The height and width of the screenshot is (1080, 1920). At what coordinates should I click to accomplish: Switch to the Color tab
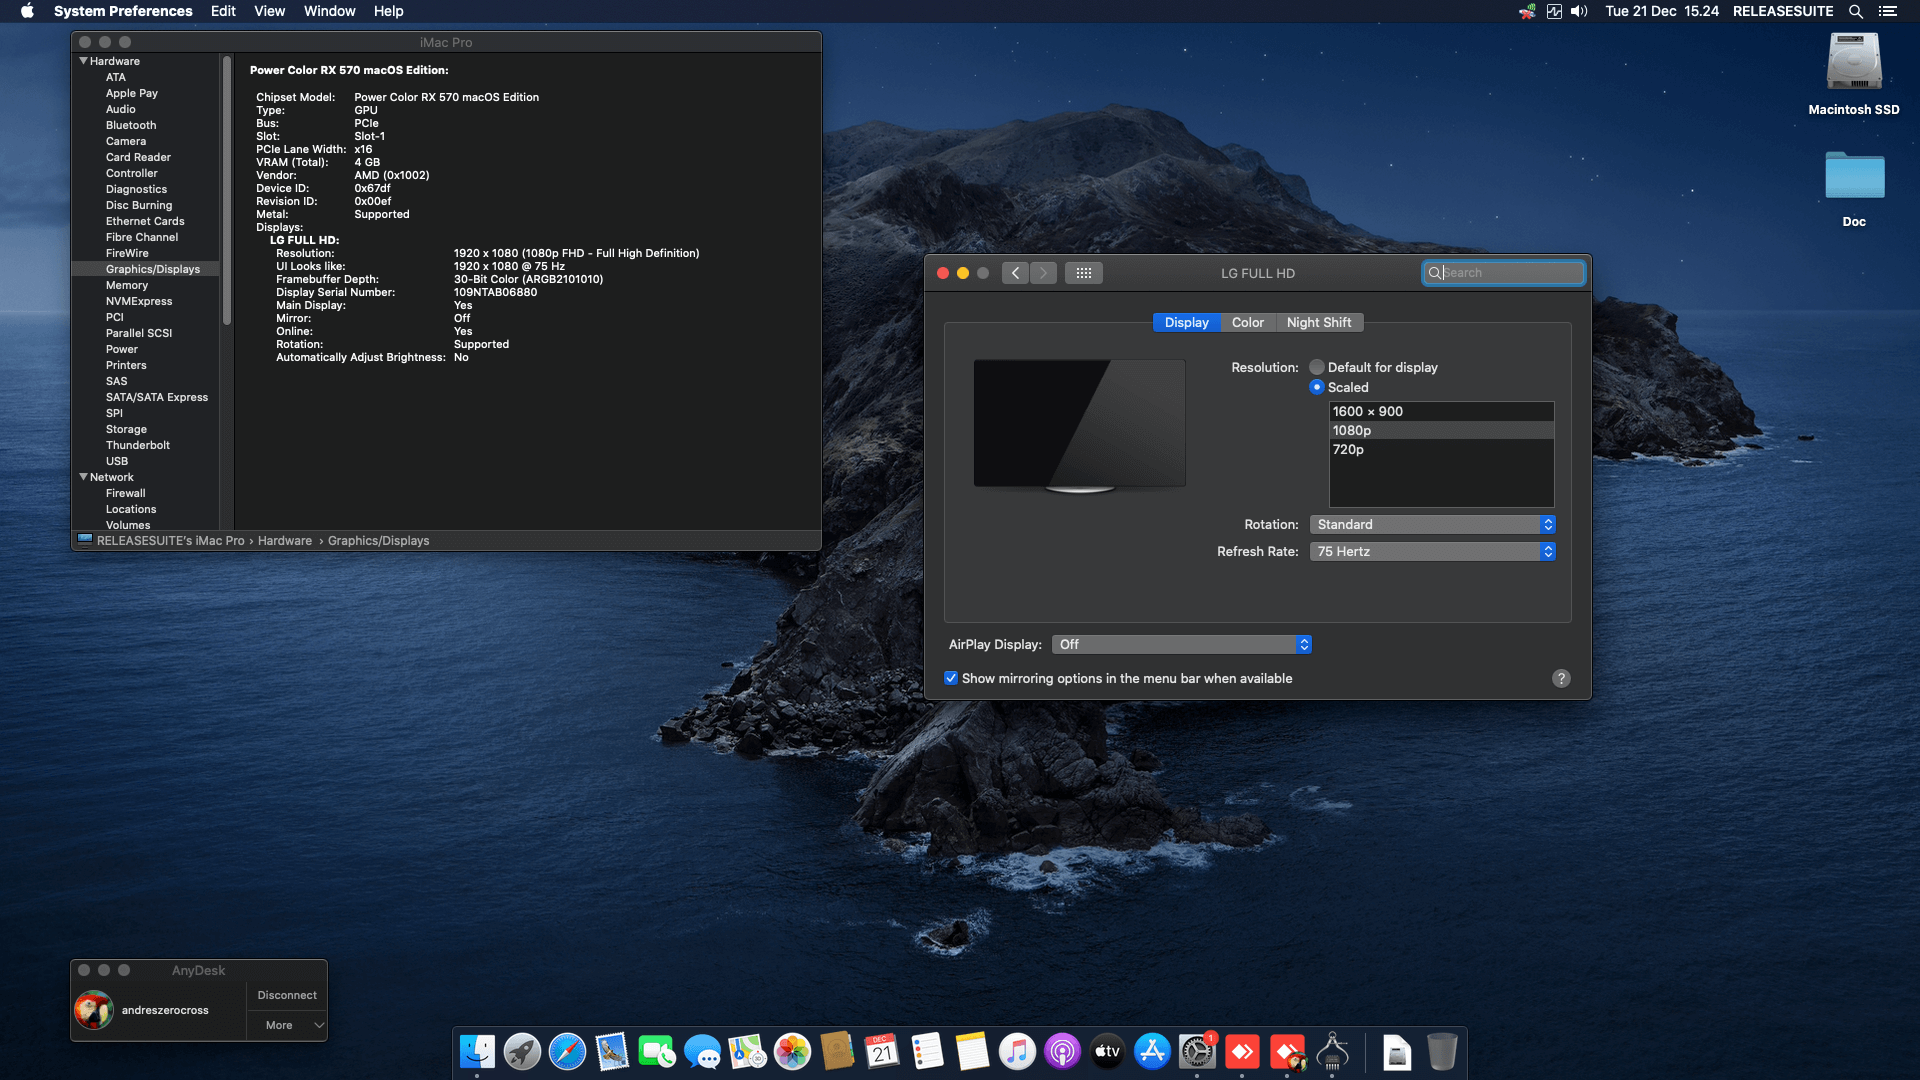point(1247,322)
